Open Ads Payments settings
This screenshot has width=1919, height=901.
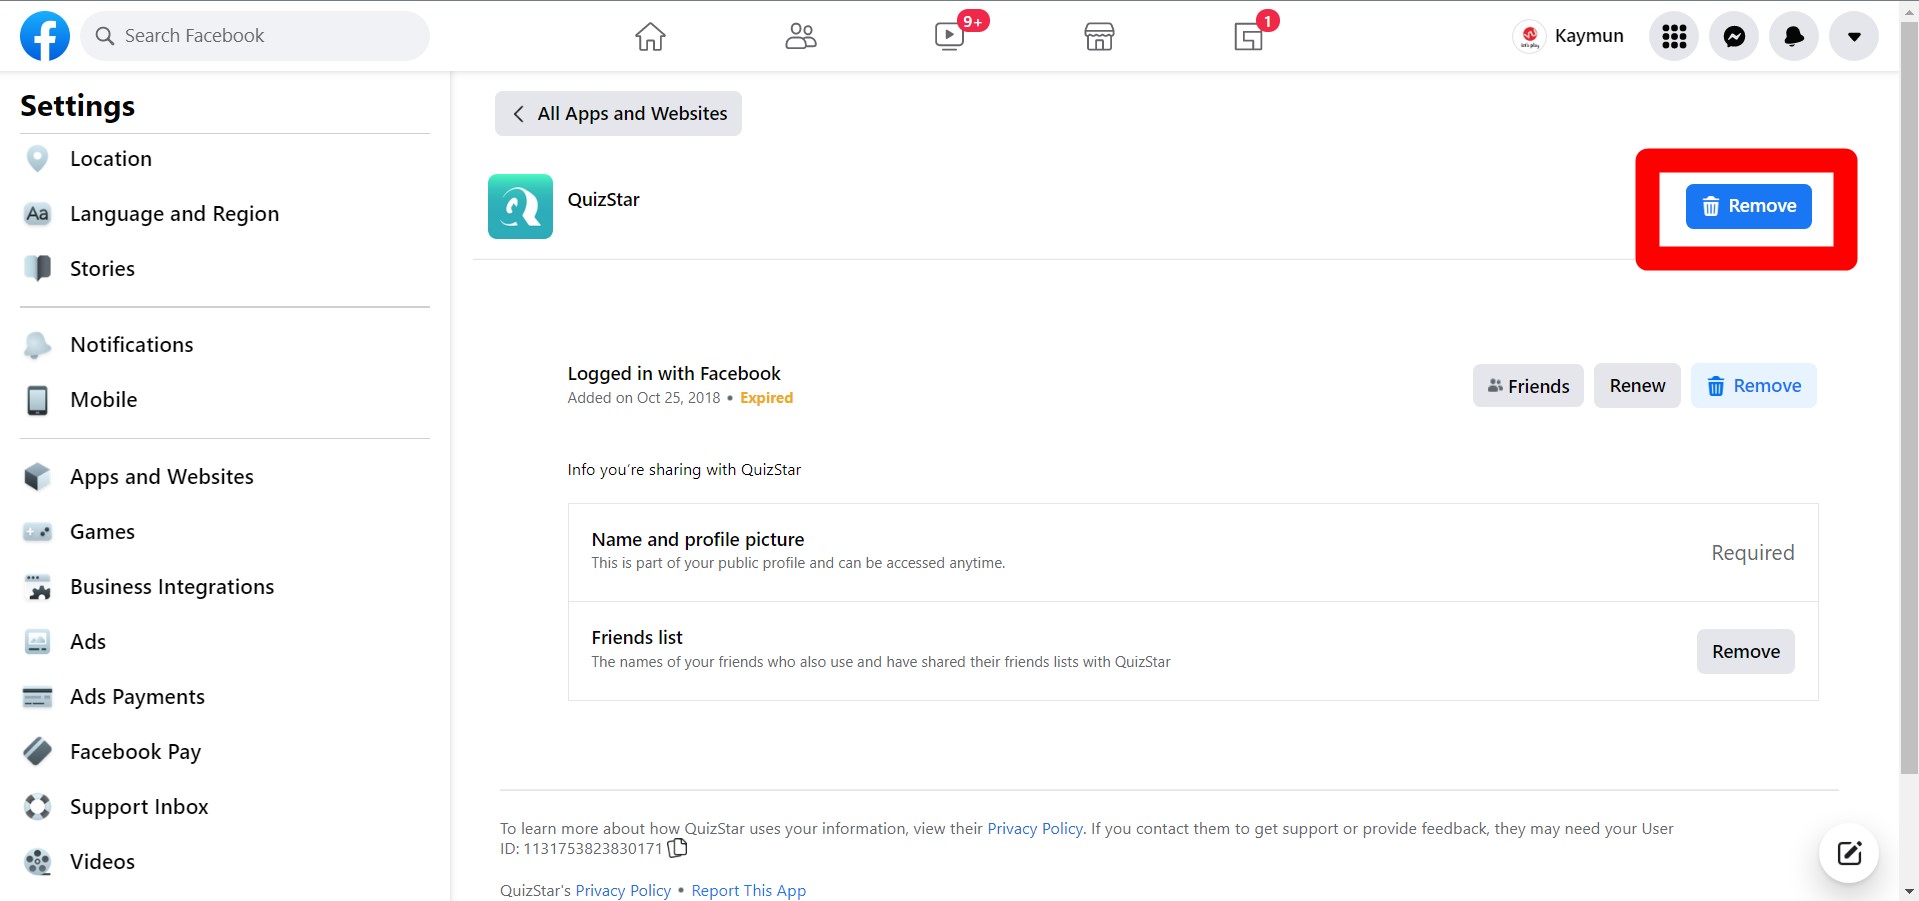(x=225, y=697)
